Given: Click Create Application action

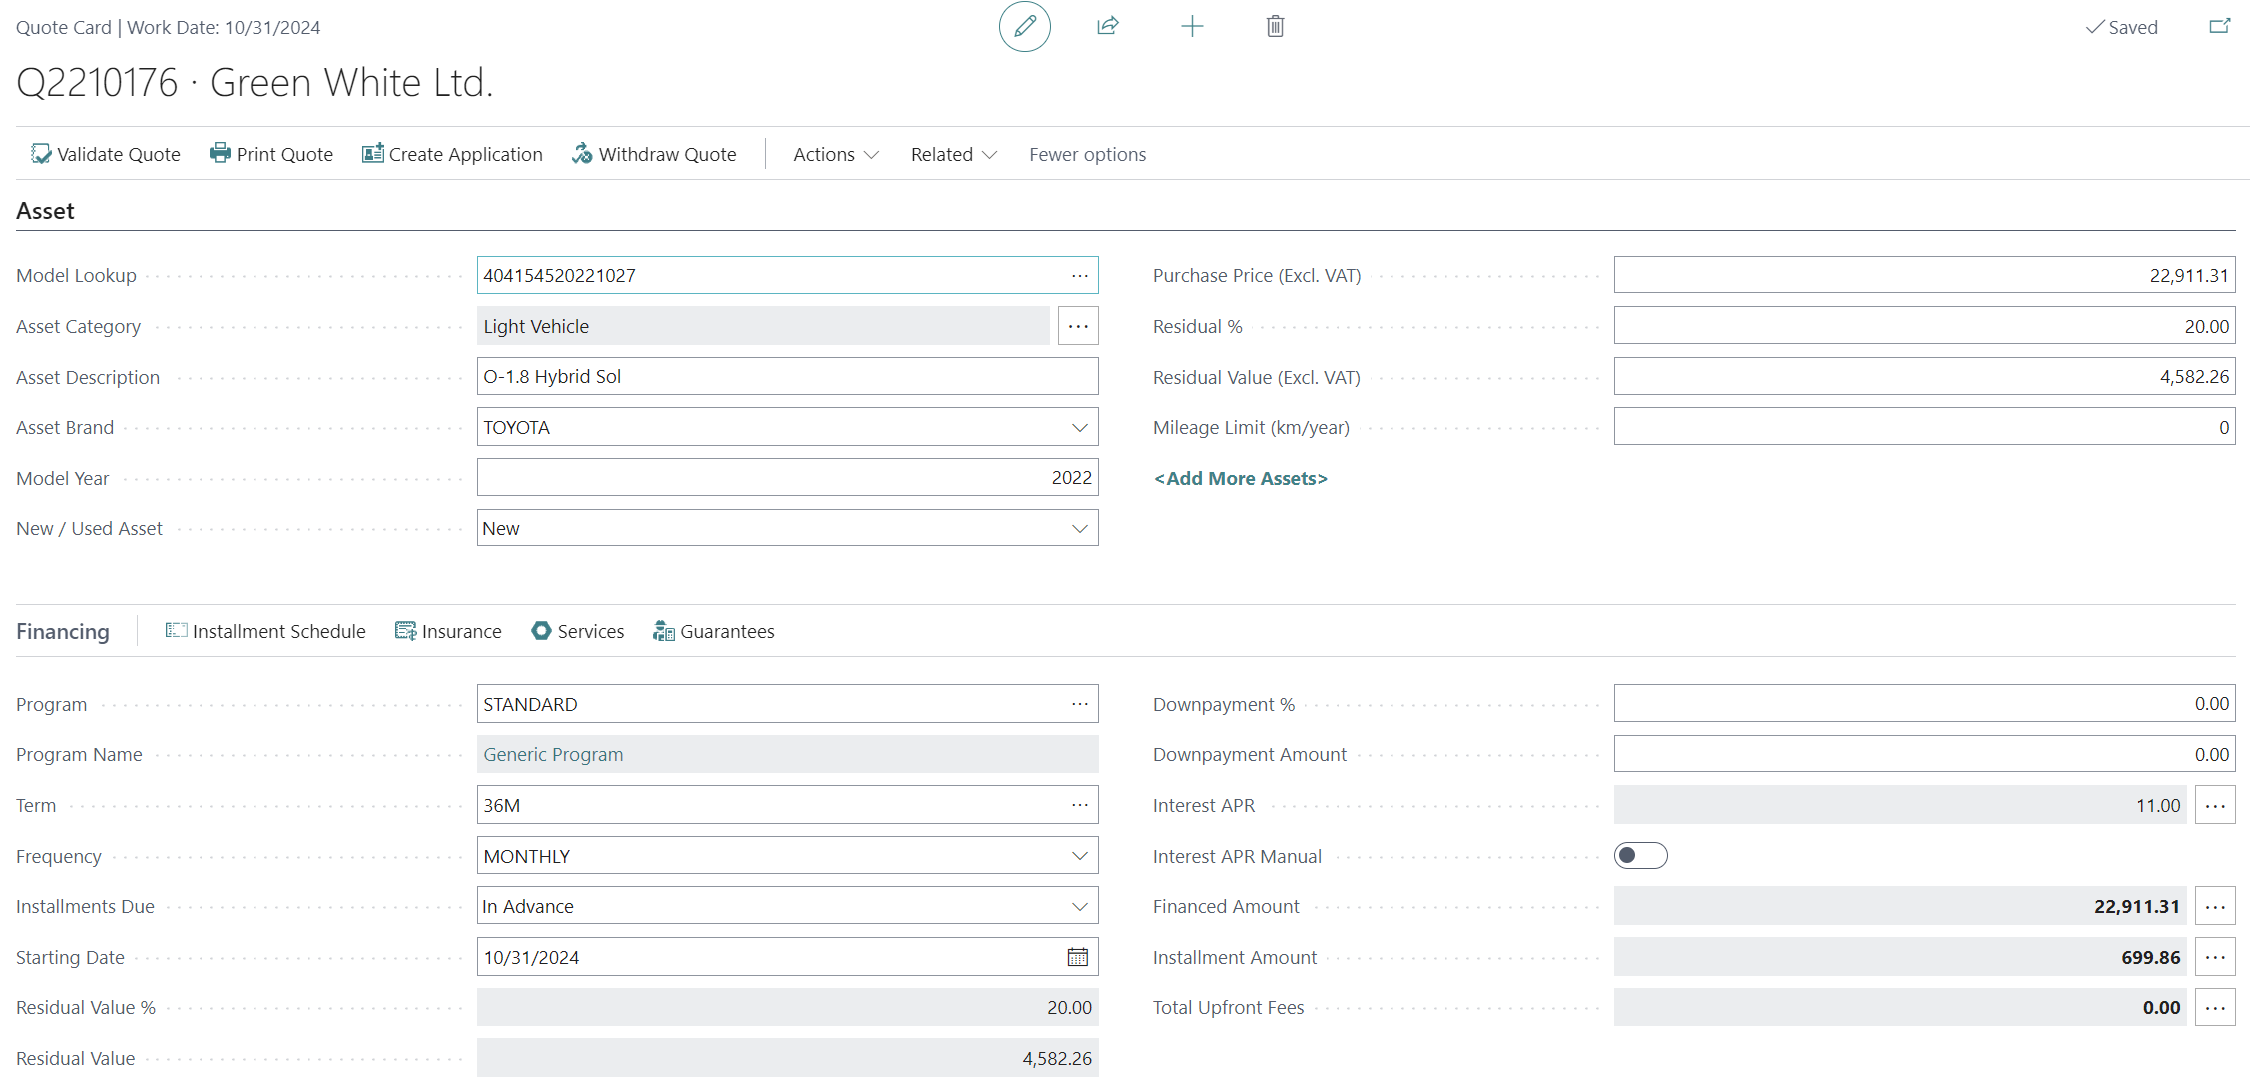Looking at the screenshot, I should pyautogui.click(x=452, y=154).
